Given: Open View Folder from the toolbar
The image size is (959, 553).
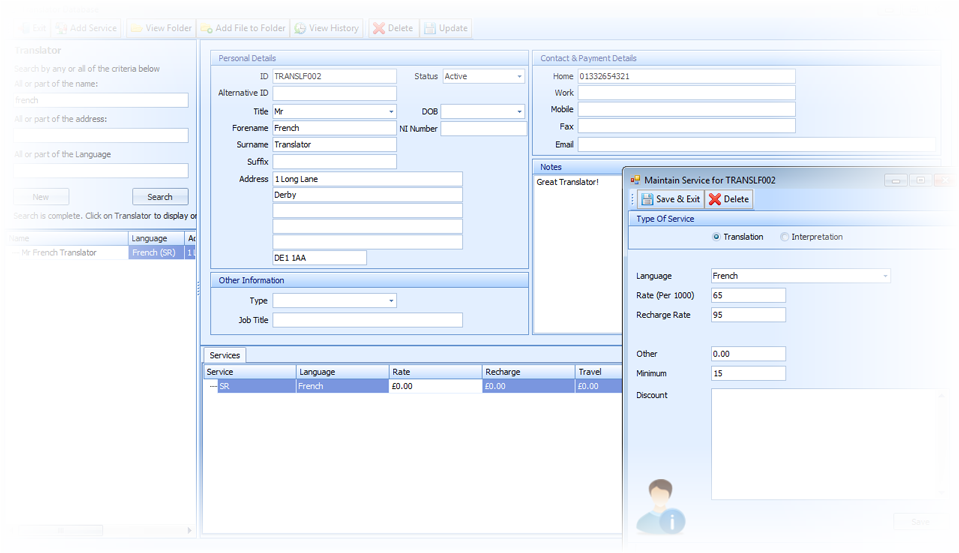Looking at the screenshot, I should tap(136, 28).
